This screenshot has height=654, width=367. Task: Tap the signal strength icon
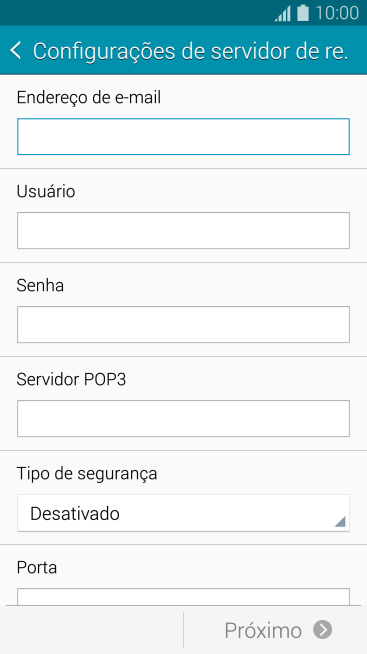(283, 13)
